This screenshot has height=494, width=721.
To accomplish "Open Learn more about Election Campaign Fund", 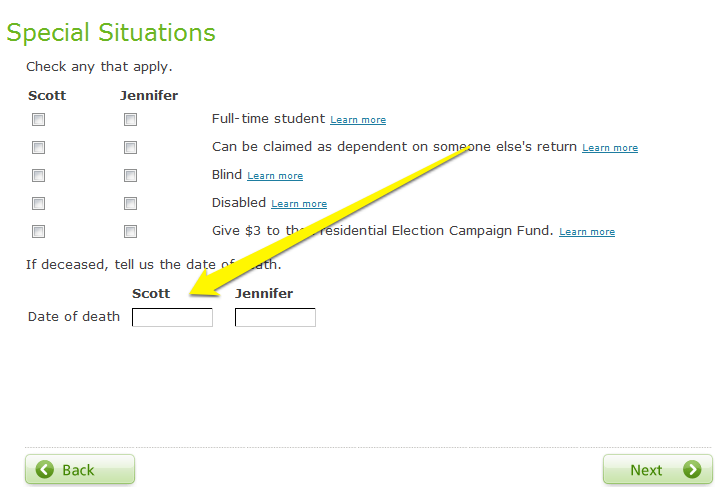I will click(x=587, y=232).
